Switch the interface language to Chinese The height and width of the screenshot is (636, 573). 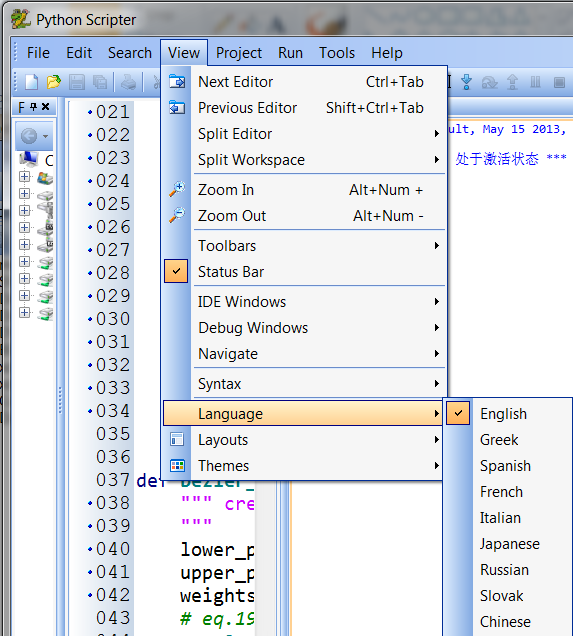tap(509, 621)
